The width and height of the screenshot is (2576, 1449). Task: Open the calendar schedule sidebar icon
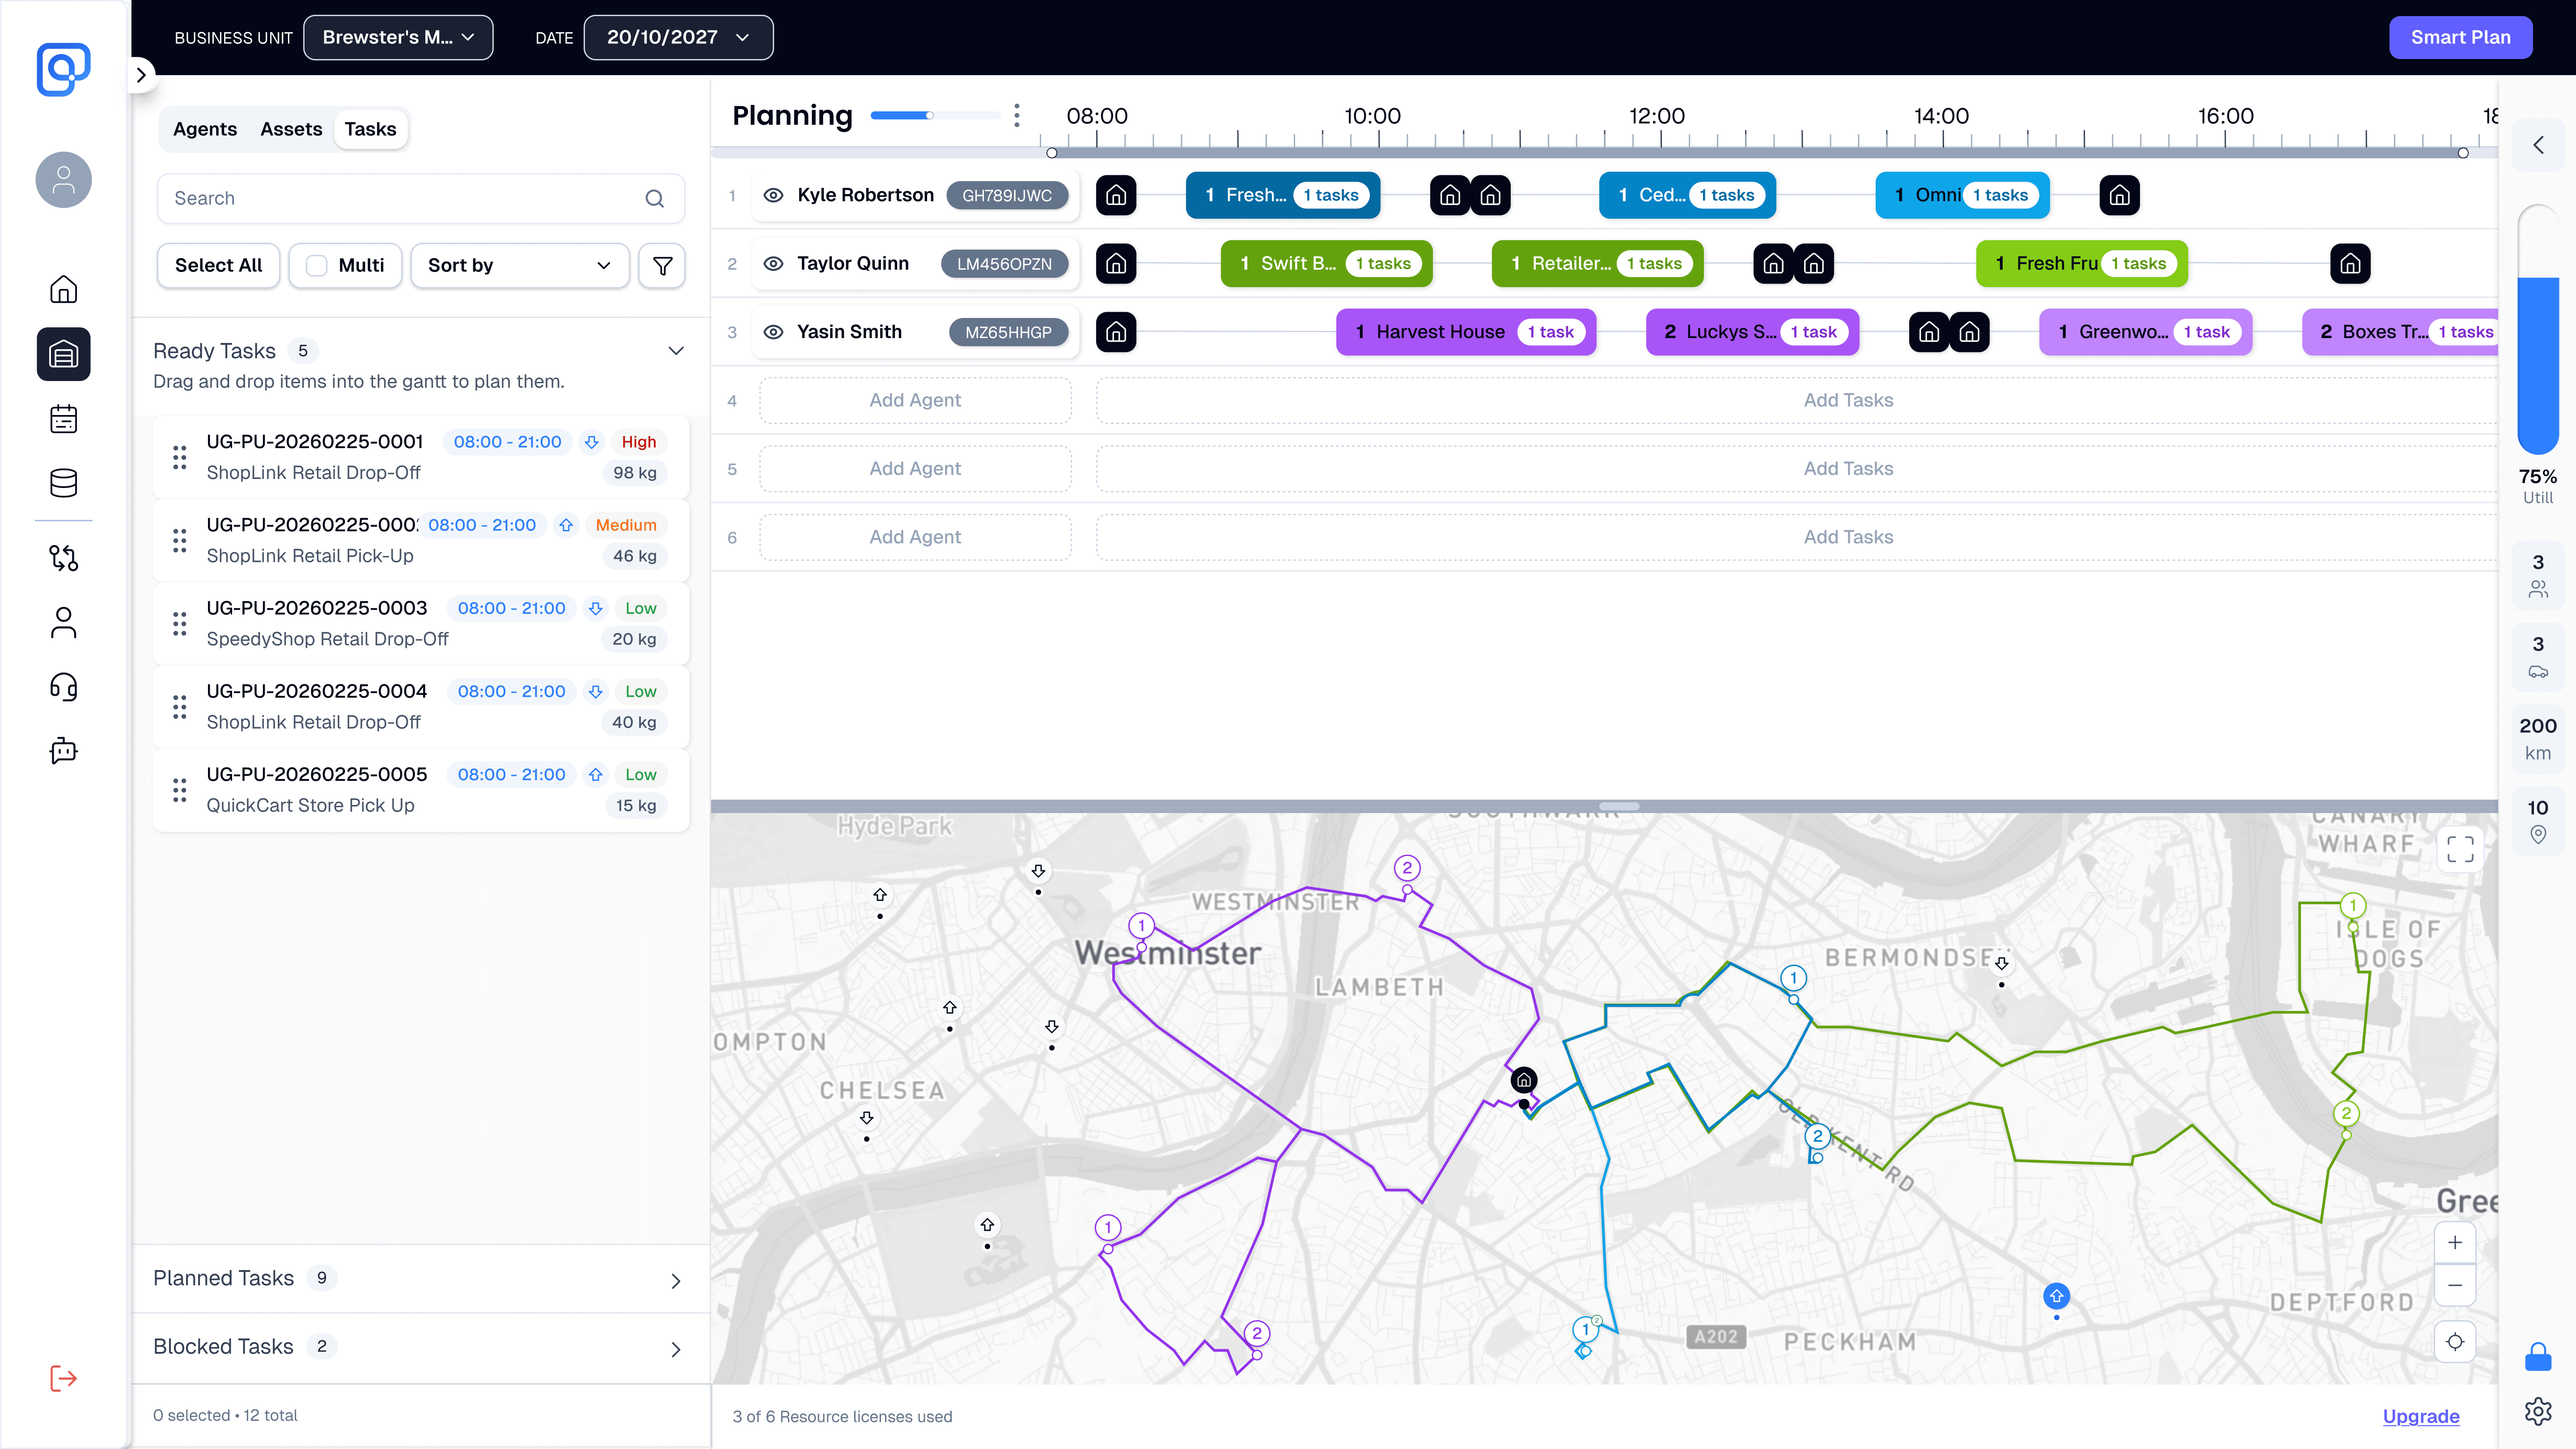point(63,419)
